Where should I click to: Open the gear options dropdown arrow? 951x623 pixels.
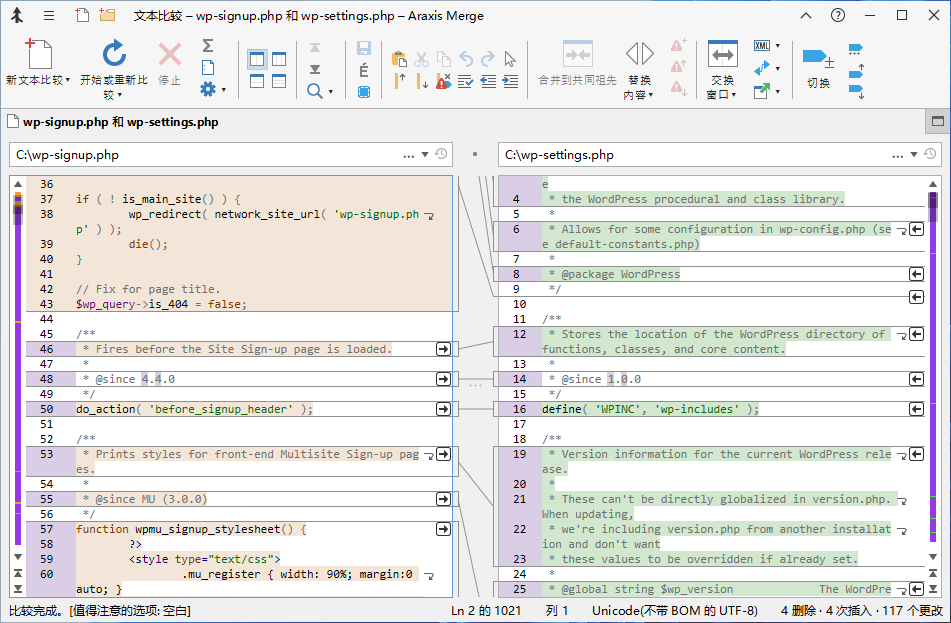tap(224, 90)
